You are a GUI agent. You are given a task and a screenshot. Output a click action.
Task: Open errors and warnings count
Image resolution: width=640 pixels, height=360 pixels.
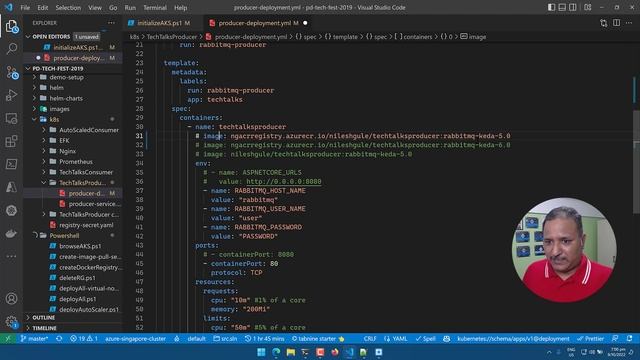click(x=84, y=339)
